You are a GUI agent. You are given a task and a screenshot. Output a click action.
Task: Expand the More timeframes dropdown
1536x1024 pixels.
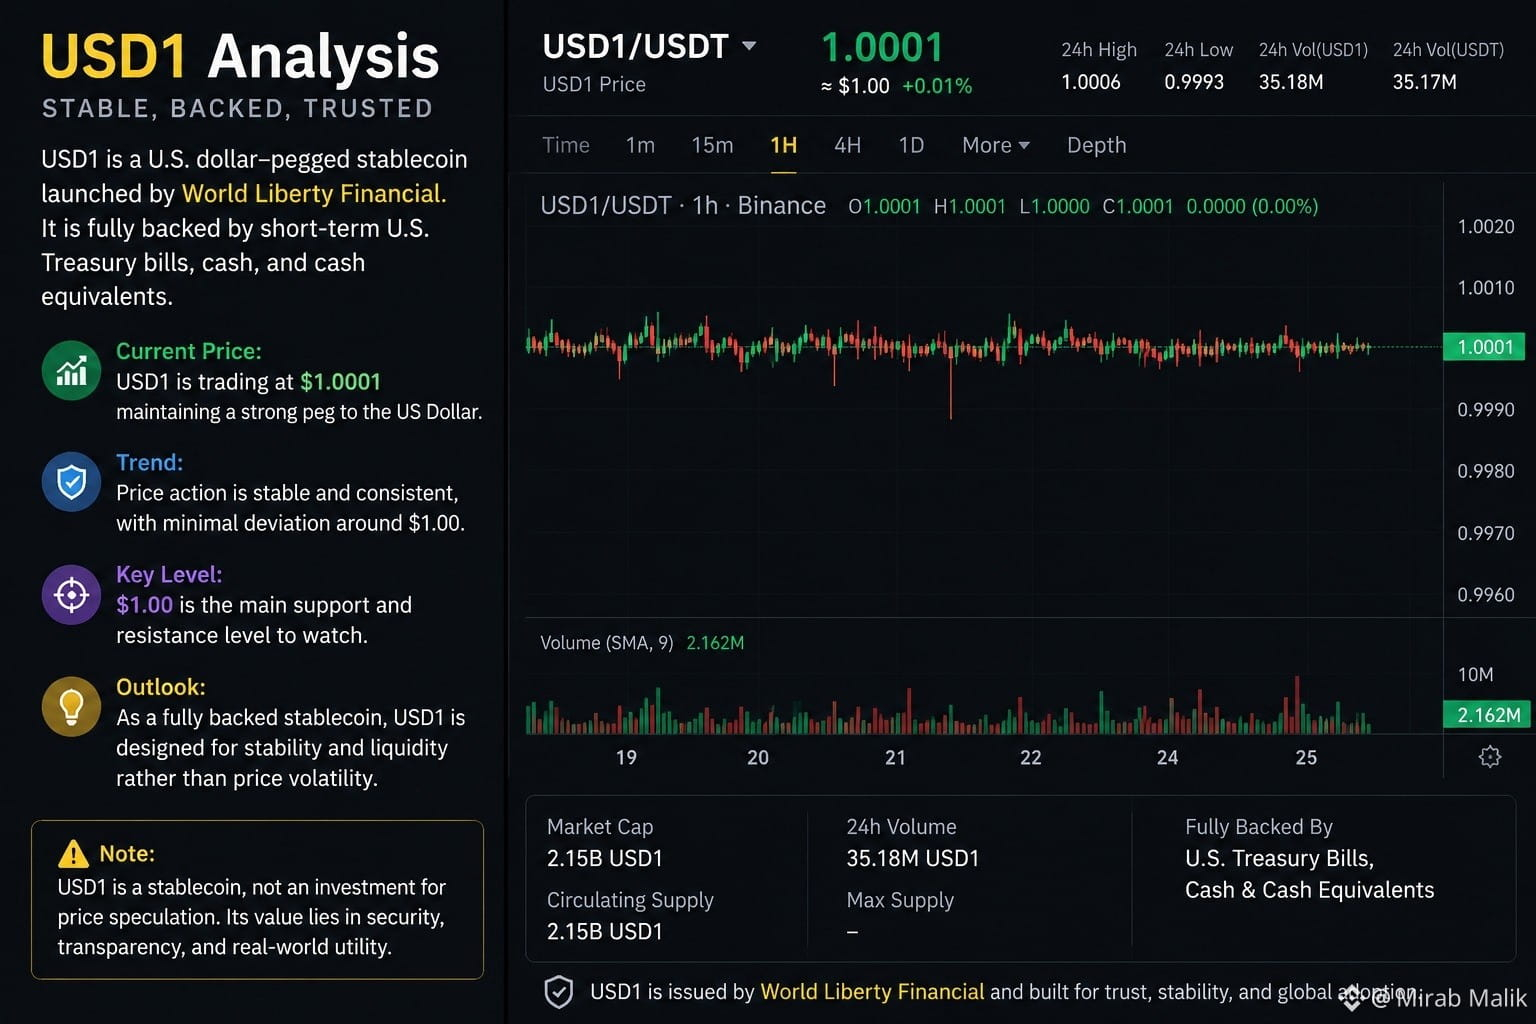pyautogui.click(x=996, y=145)
